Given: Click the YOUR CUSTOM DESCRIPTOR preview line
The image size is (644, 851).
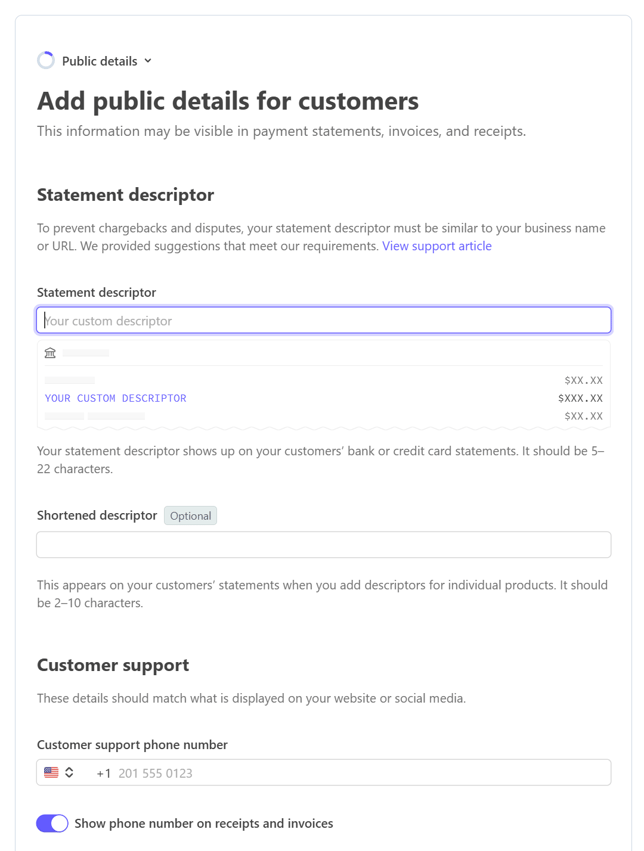Looking at the screenshot, I should click(116, 398).
